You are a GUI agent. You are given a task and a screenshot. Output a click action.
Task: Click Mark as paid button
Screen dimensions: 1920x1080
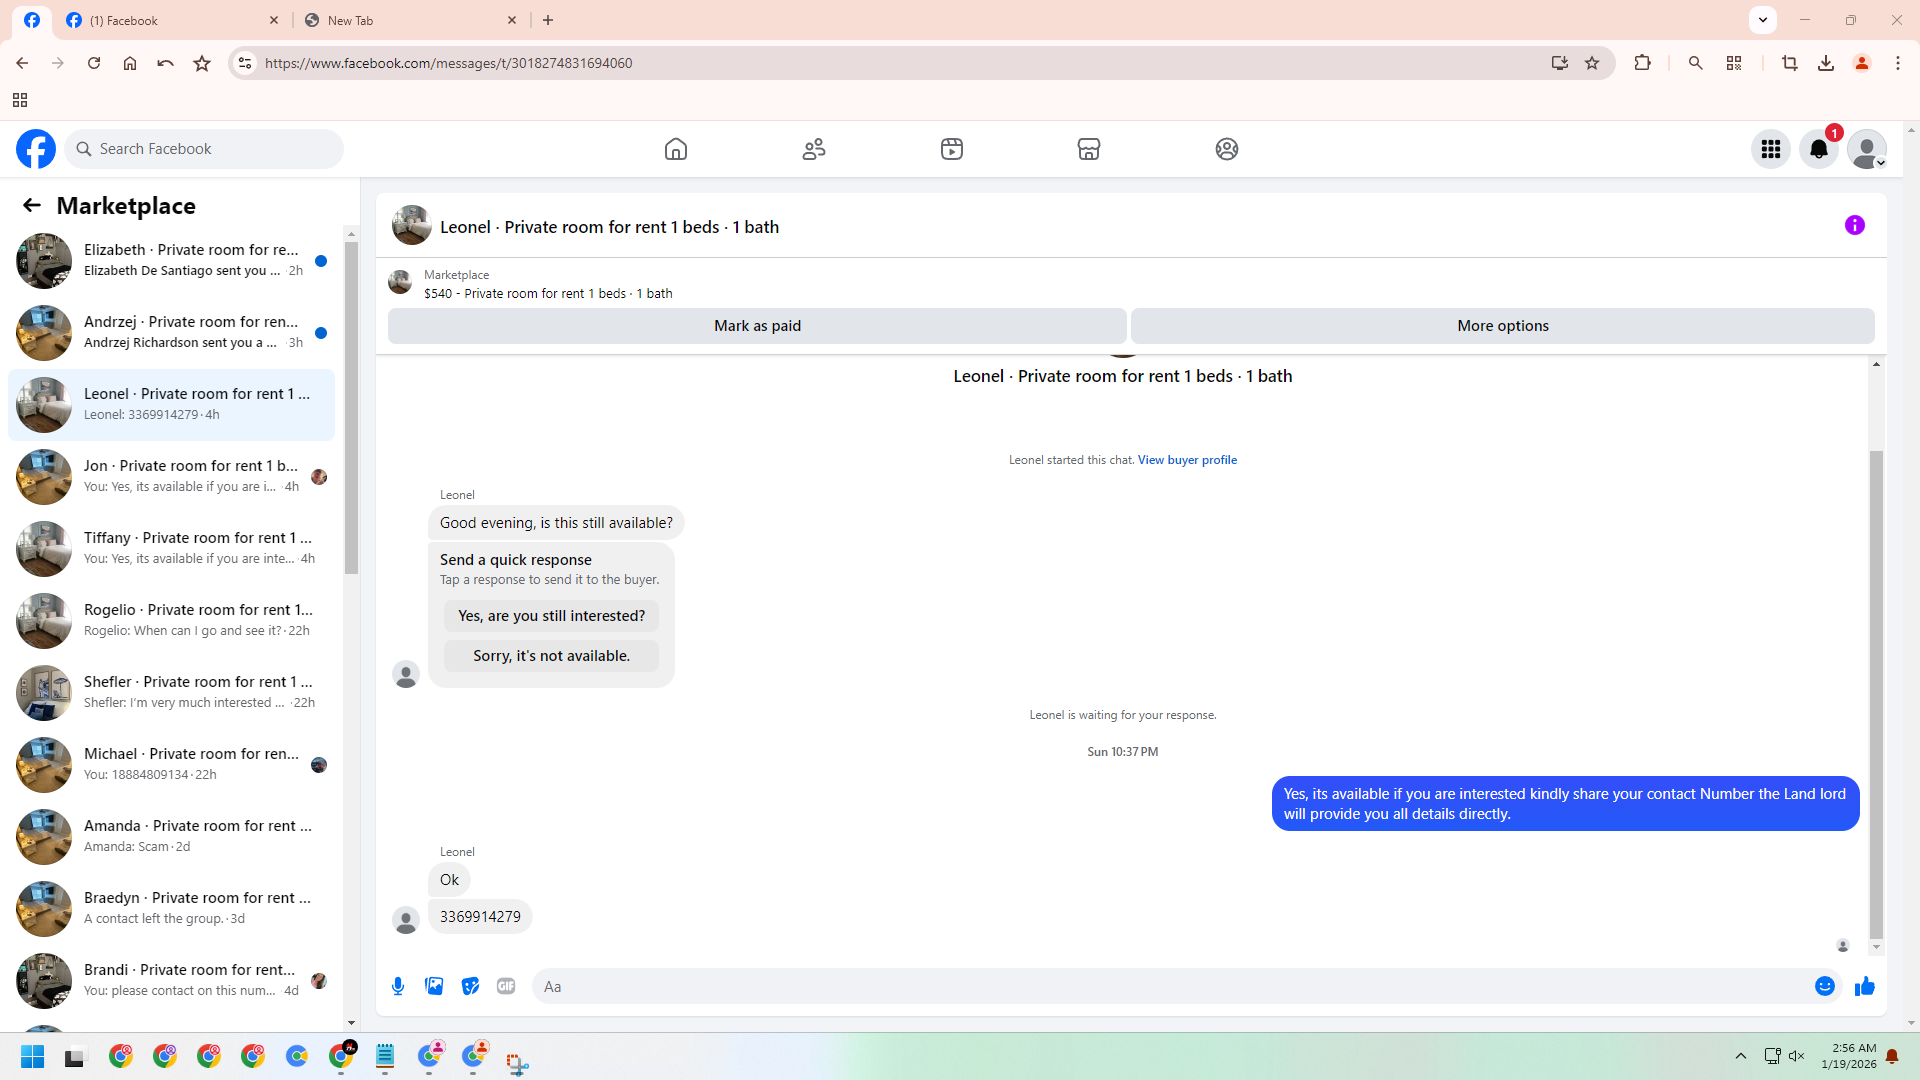[757, 326]
